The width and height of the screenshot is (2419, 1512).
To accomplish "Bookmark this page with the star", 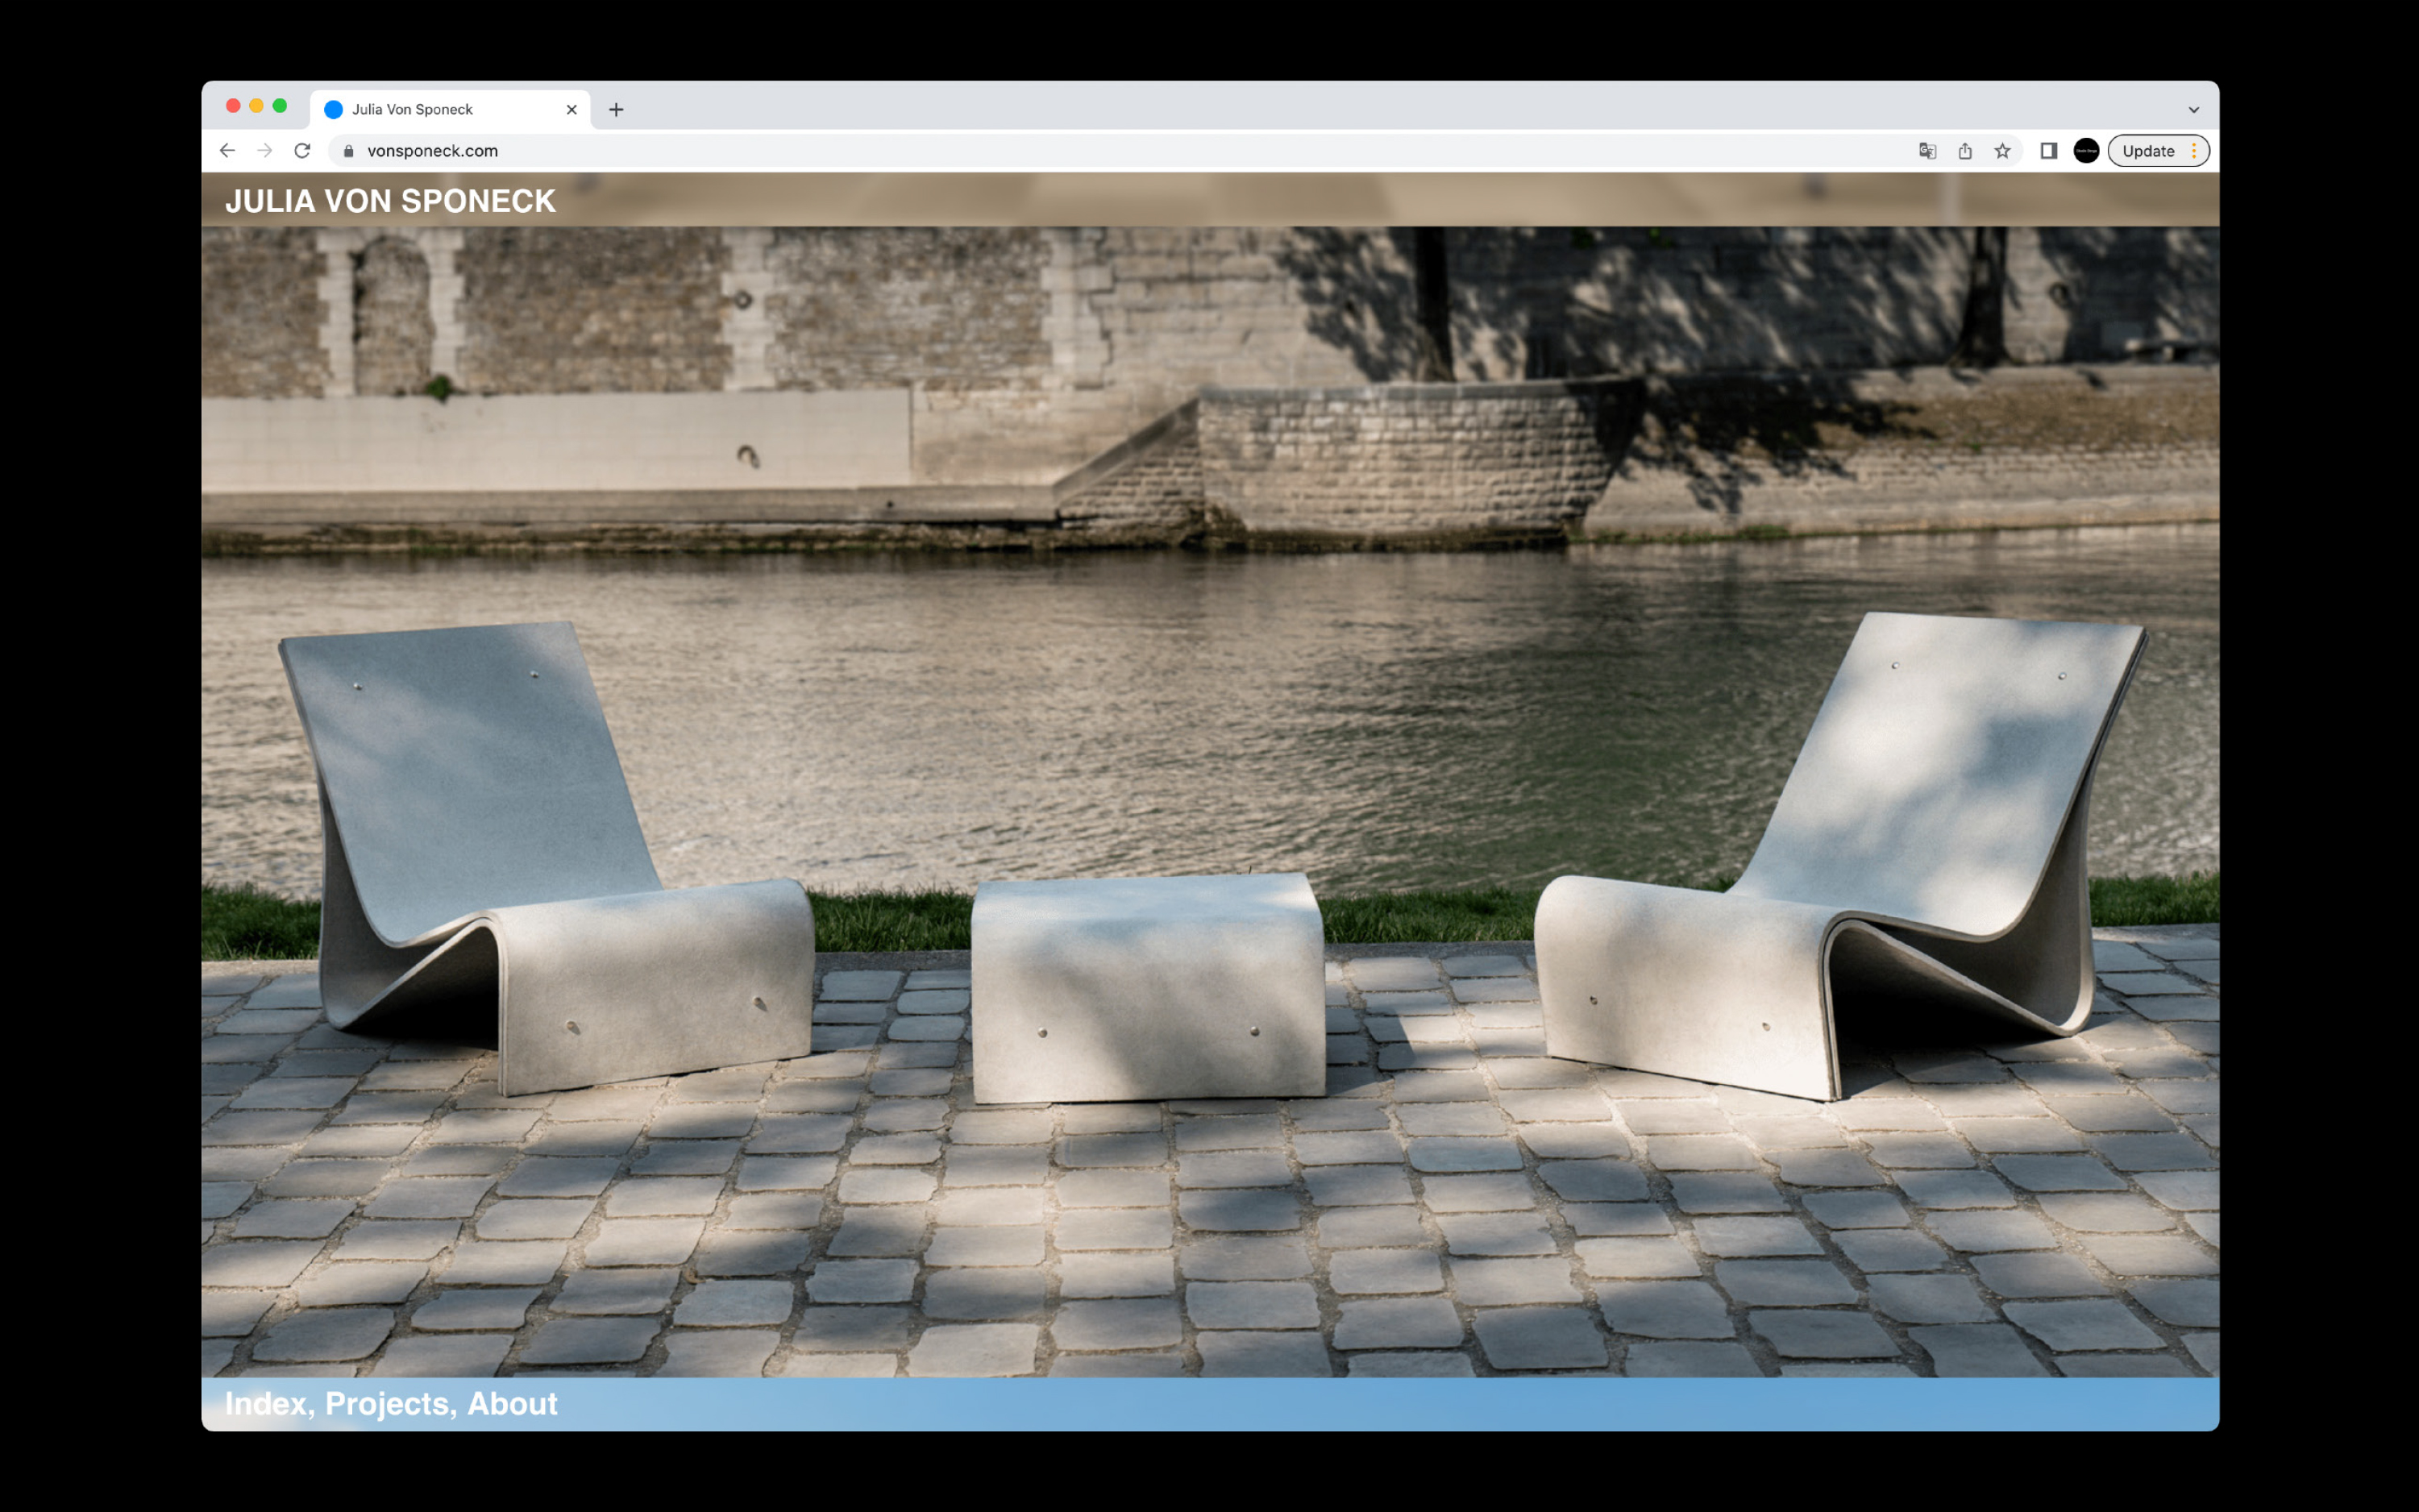I will (2002, 151).
